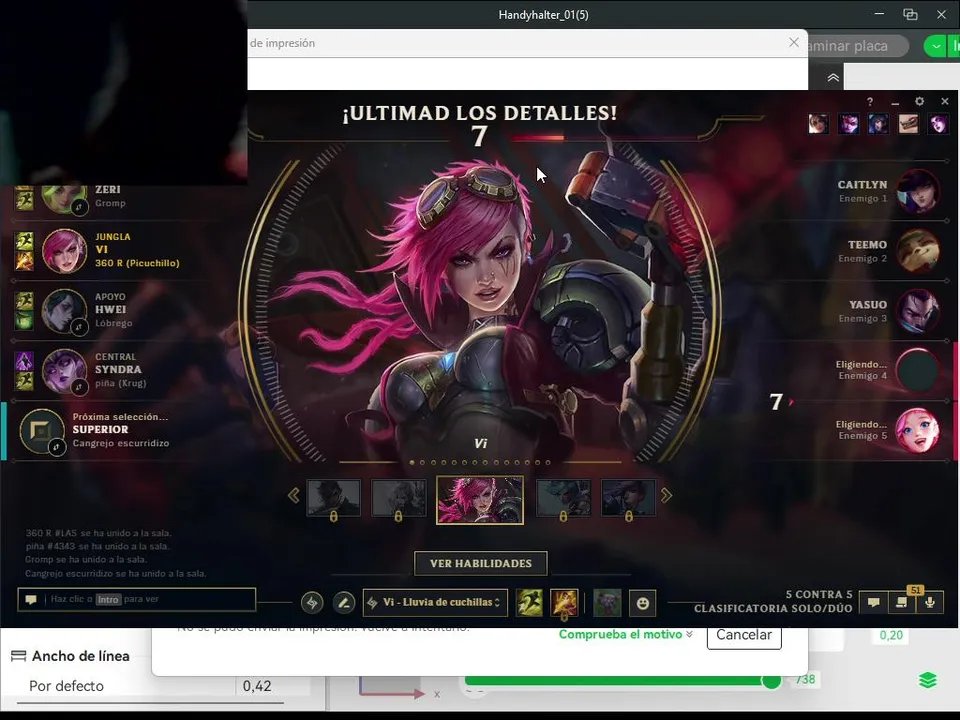Viewport: 960px width, 720px height.
Task: Select Vi's champion portrait in team list
Action: click(x=64, y=250)
